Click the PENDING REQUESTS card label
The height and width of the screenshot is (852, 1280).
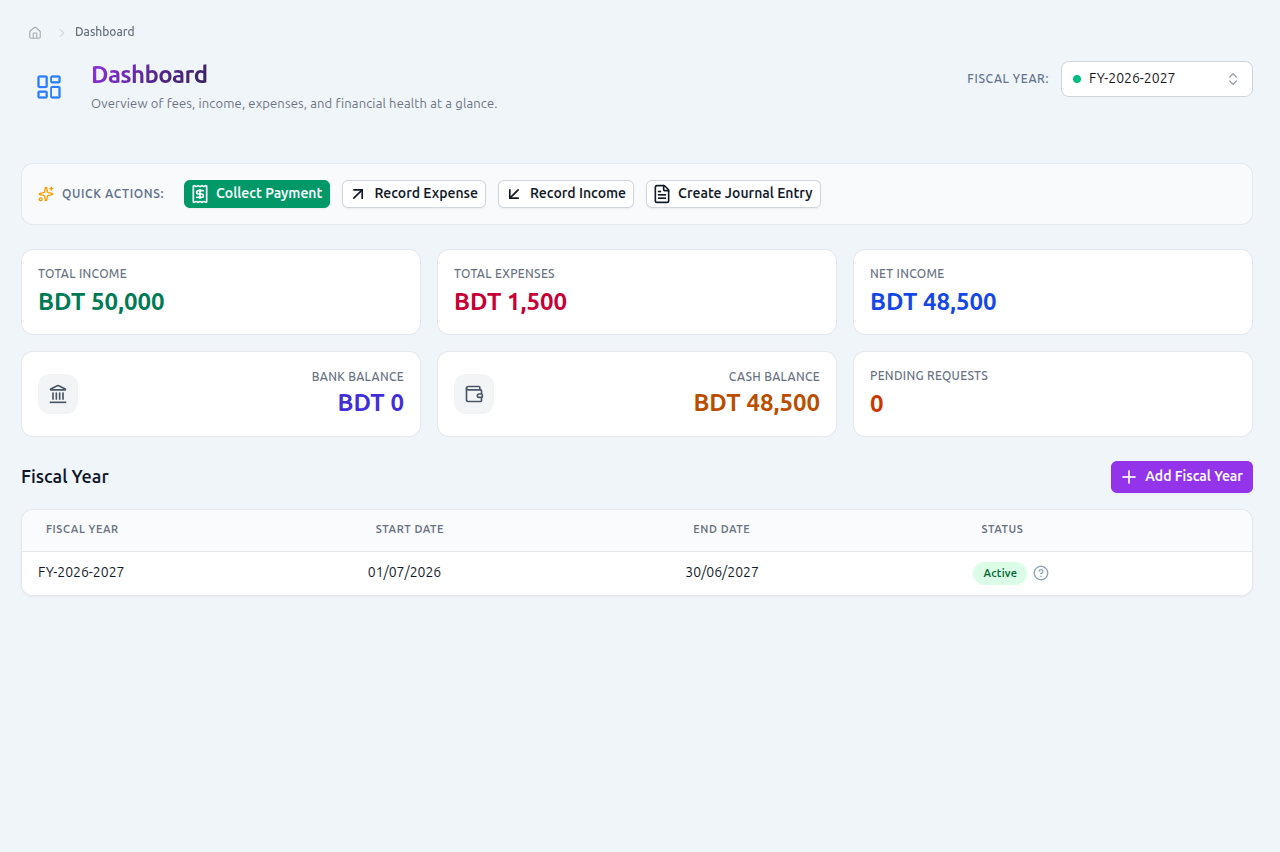[929, 376]
